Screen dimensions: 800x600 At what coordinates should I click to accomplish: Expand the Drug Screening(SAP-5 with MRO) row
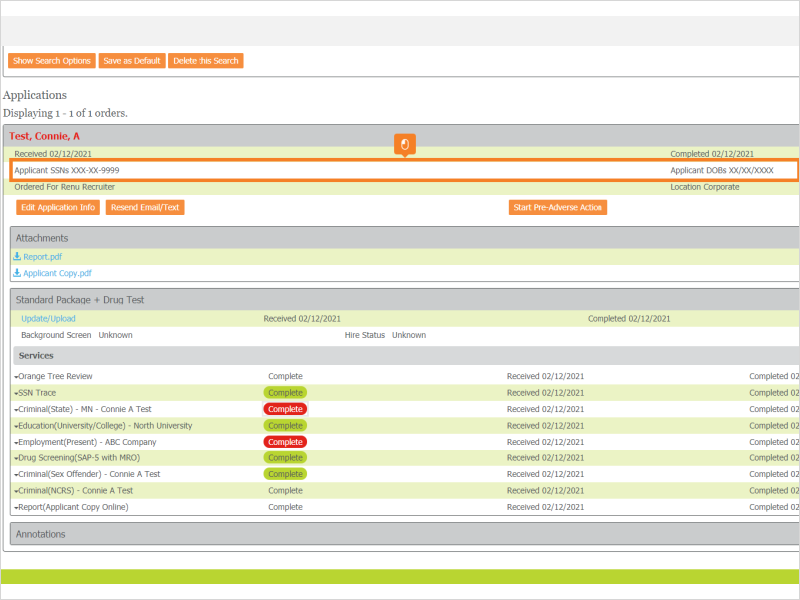point(14,457)
